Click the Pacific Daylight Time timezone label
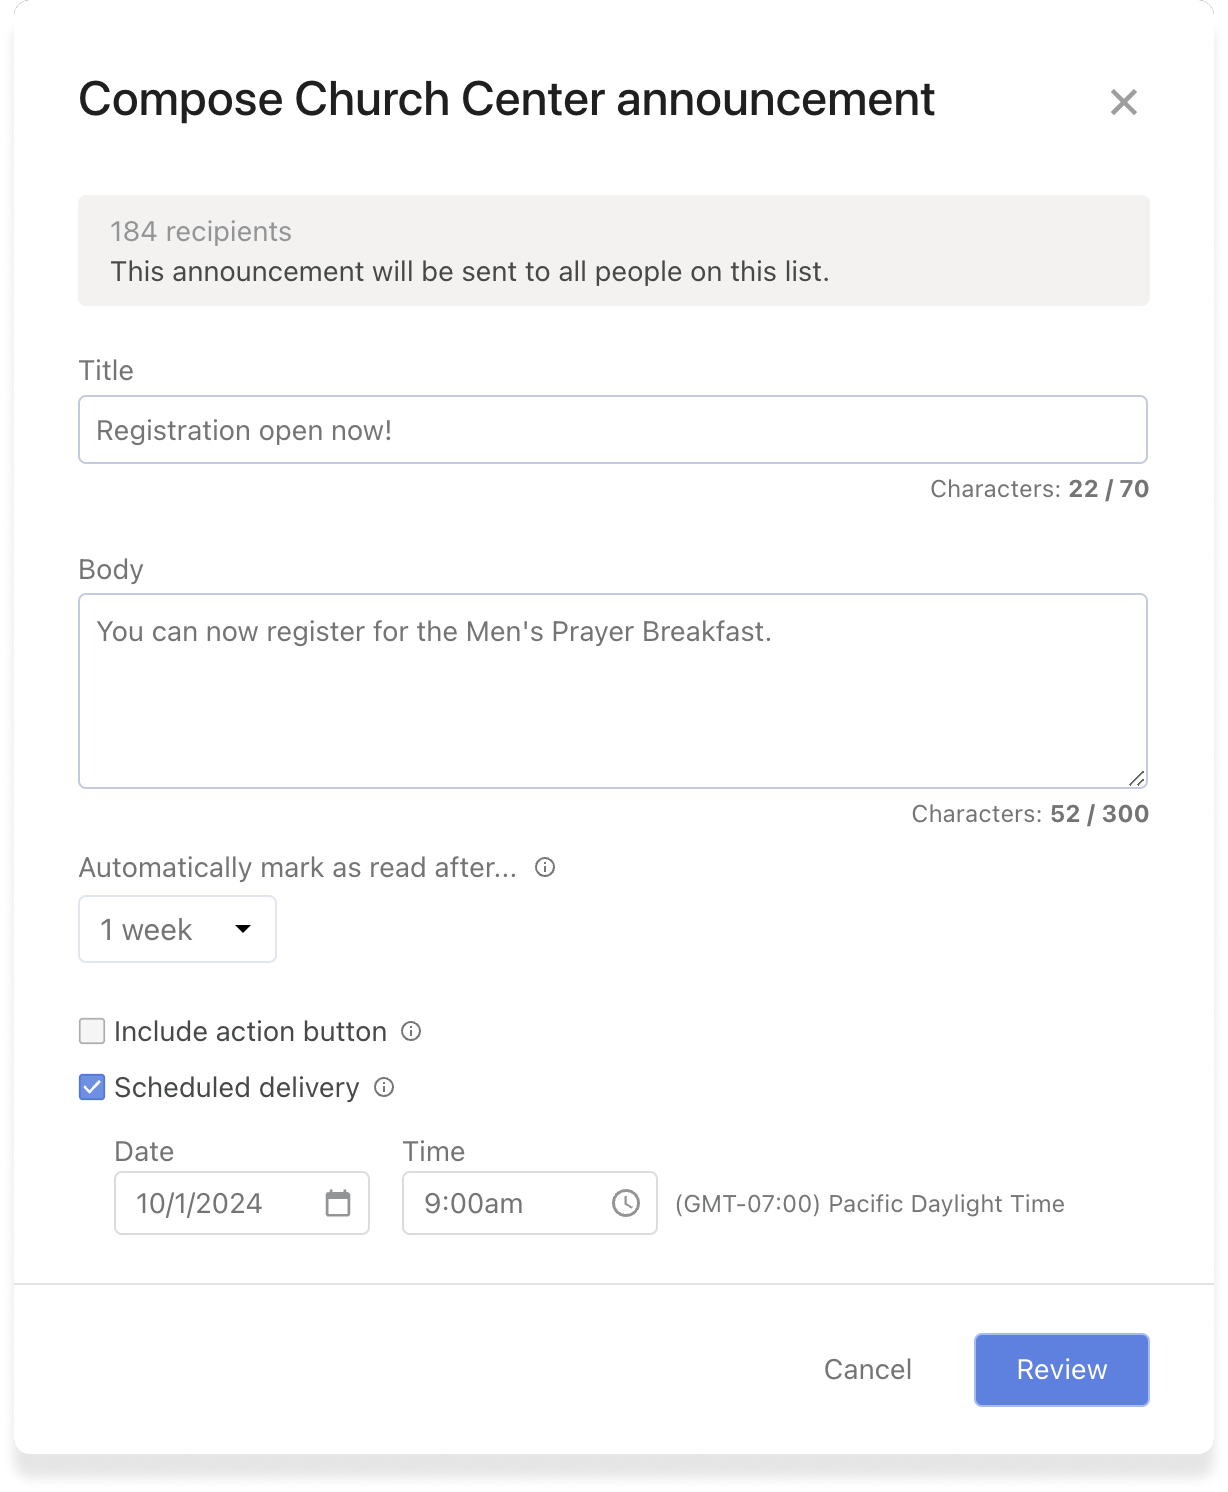1228x1492 pixels. pyautogui.click(x=869, y=1204)
